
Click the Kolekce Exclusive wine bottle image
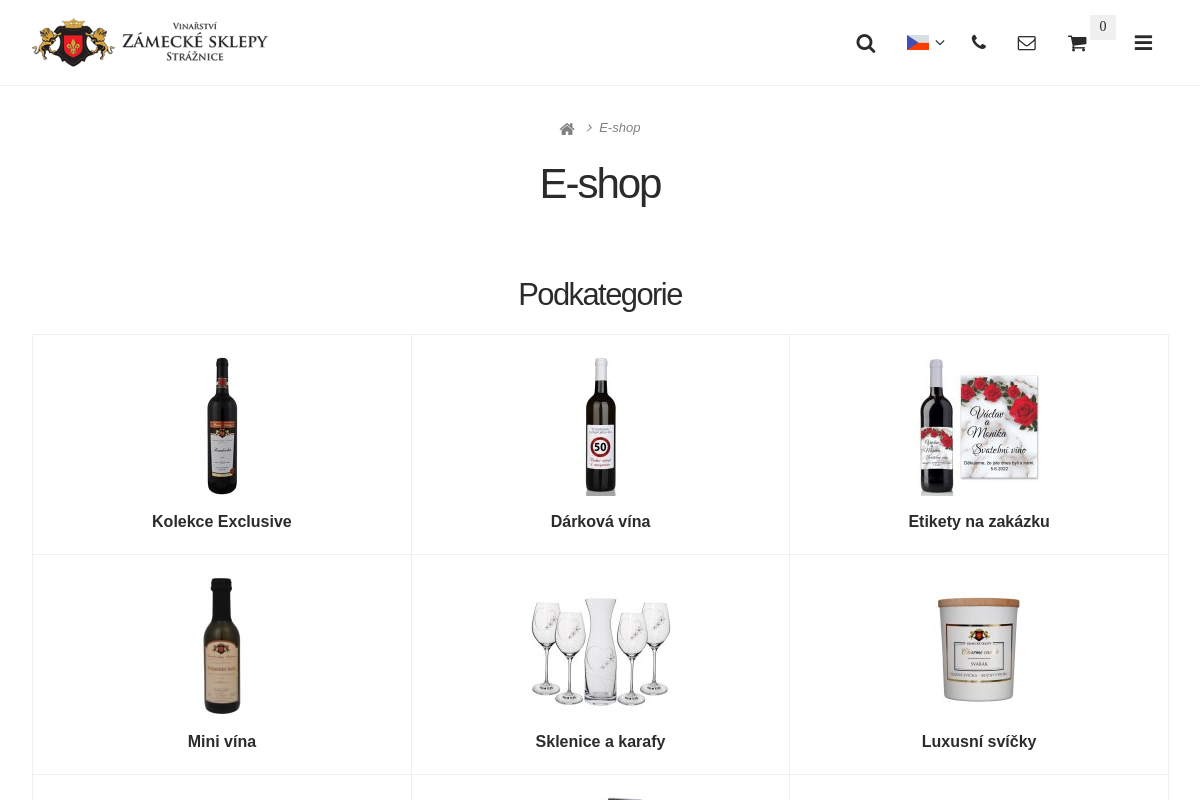tap(222, 426)
